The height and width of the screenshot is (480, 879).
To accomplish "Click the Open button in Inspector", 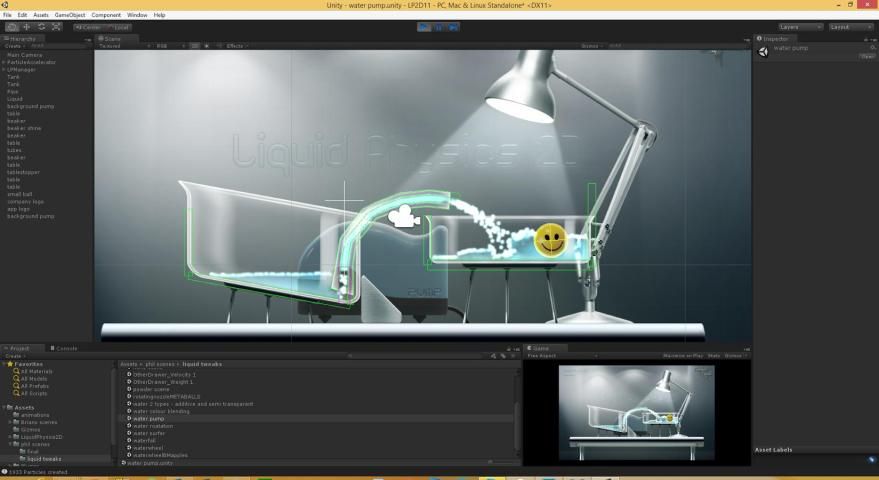I will [x=867, y=56].
